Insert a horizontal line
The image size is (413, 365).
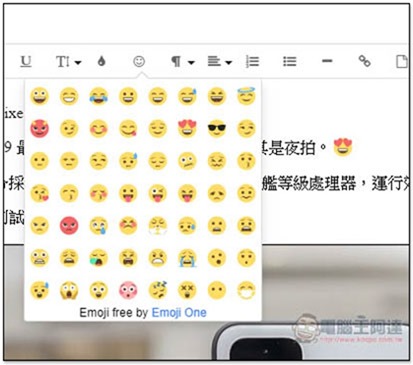click(x=327, y=61)
